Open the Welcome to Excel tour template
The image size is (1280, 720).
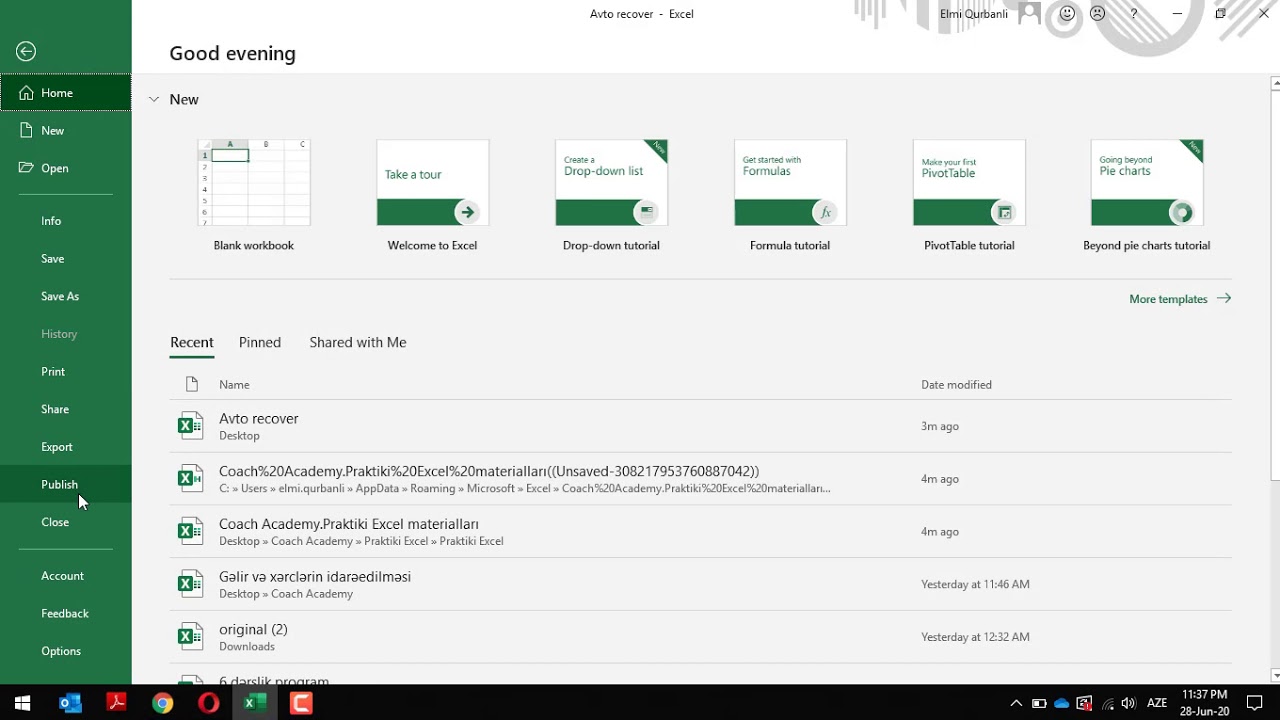pos(432,196)
